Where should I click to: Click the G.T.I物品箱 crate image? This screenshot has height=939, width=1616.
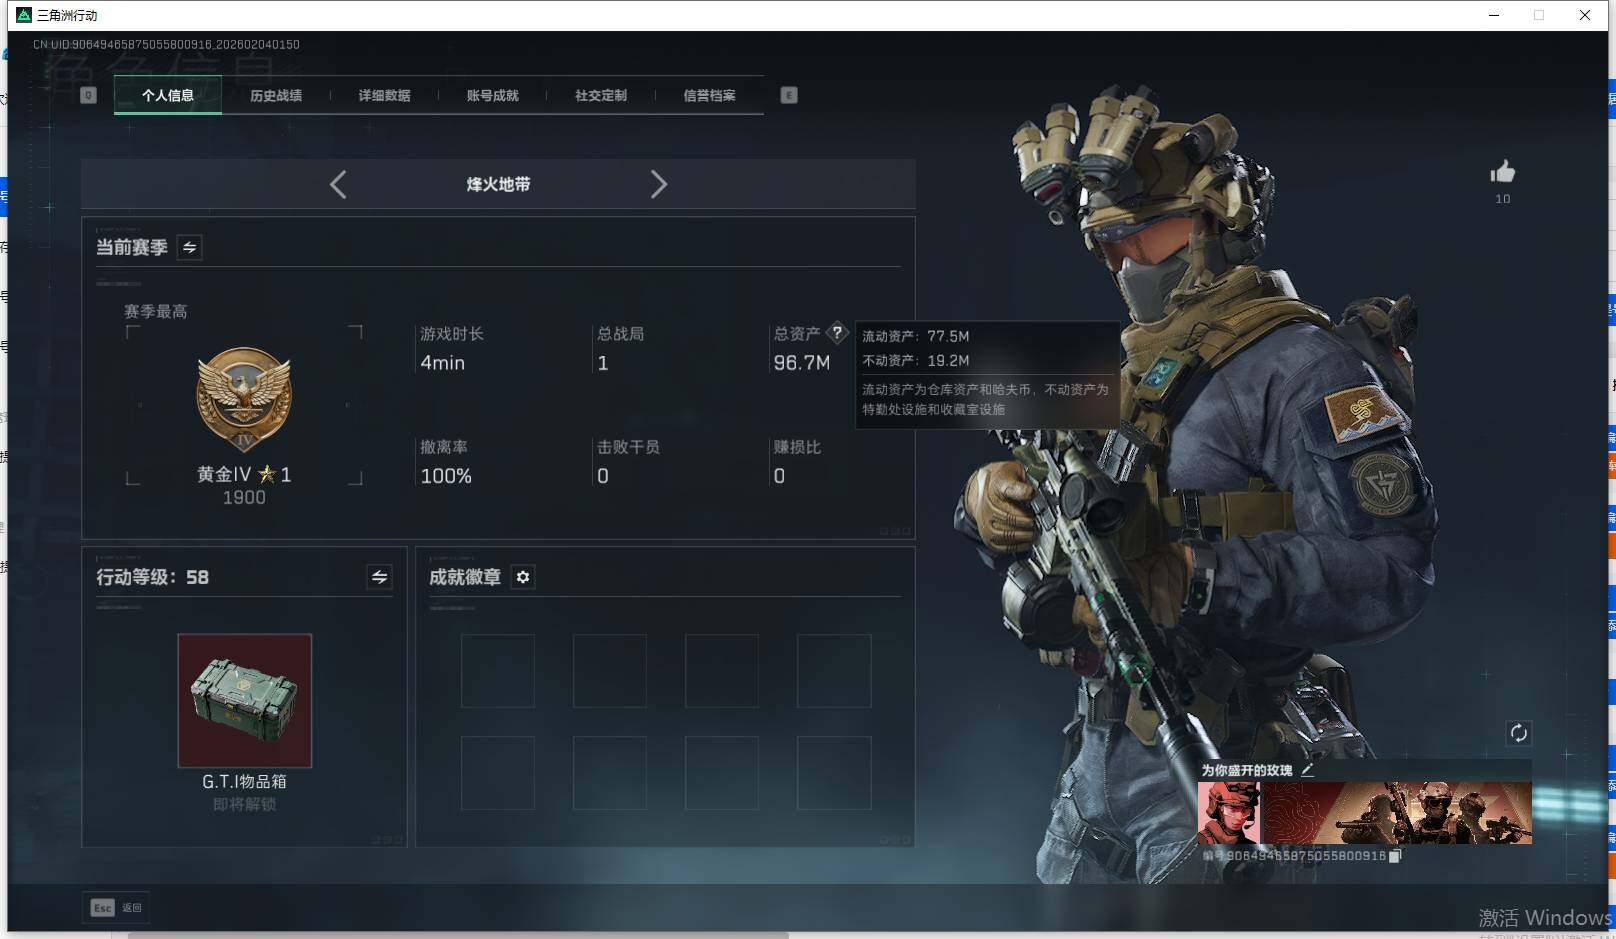tap(244, 700)
